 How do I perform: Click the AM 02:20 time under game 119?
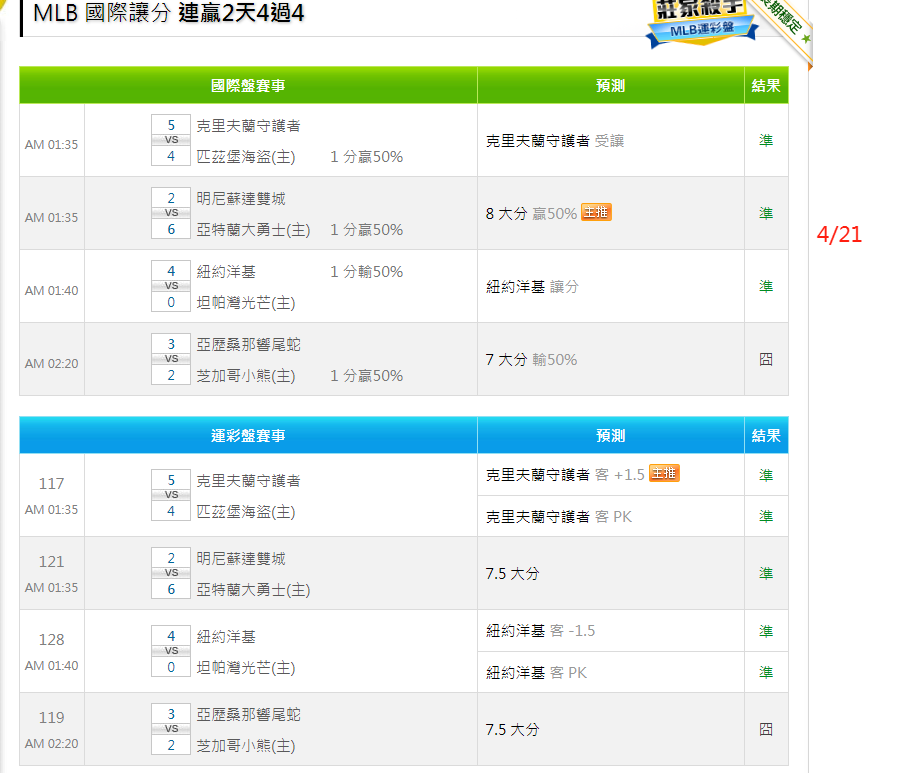51,744
